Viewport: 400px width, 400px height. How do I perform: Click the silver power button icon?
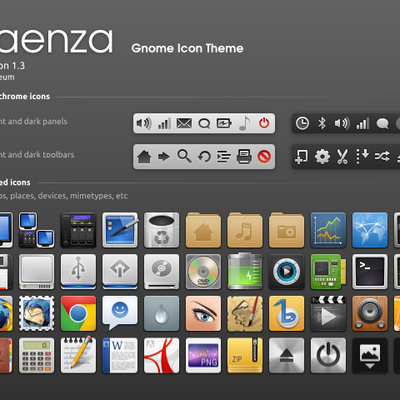[x=328, y=355]
